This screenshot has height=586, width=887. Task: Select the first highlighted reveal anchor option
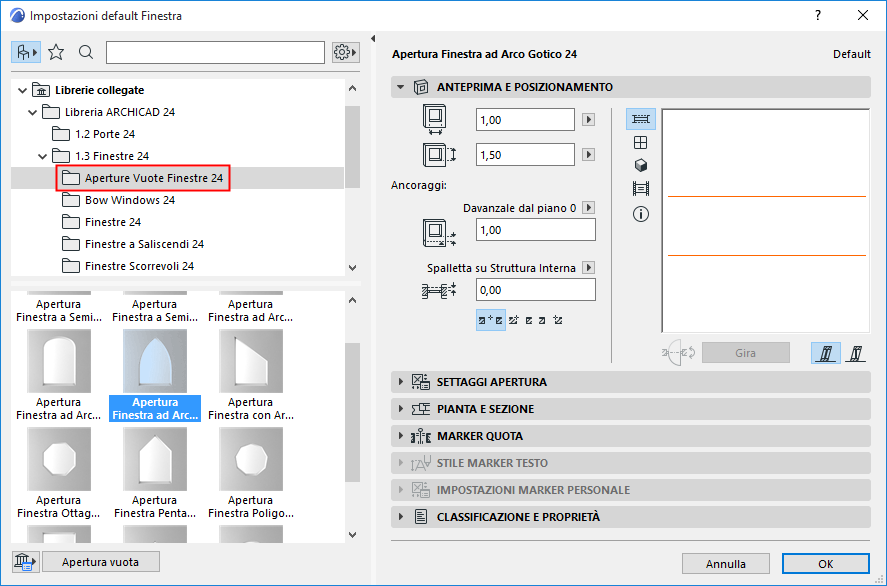pos(490,320)
